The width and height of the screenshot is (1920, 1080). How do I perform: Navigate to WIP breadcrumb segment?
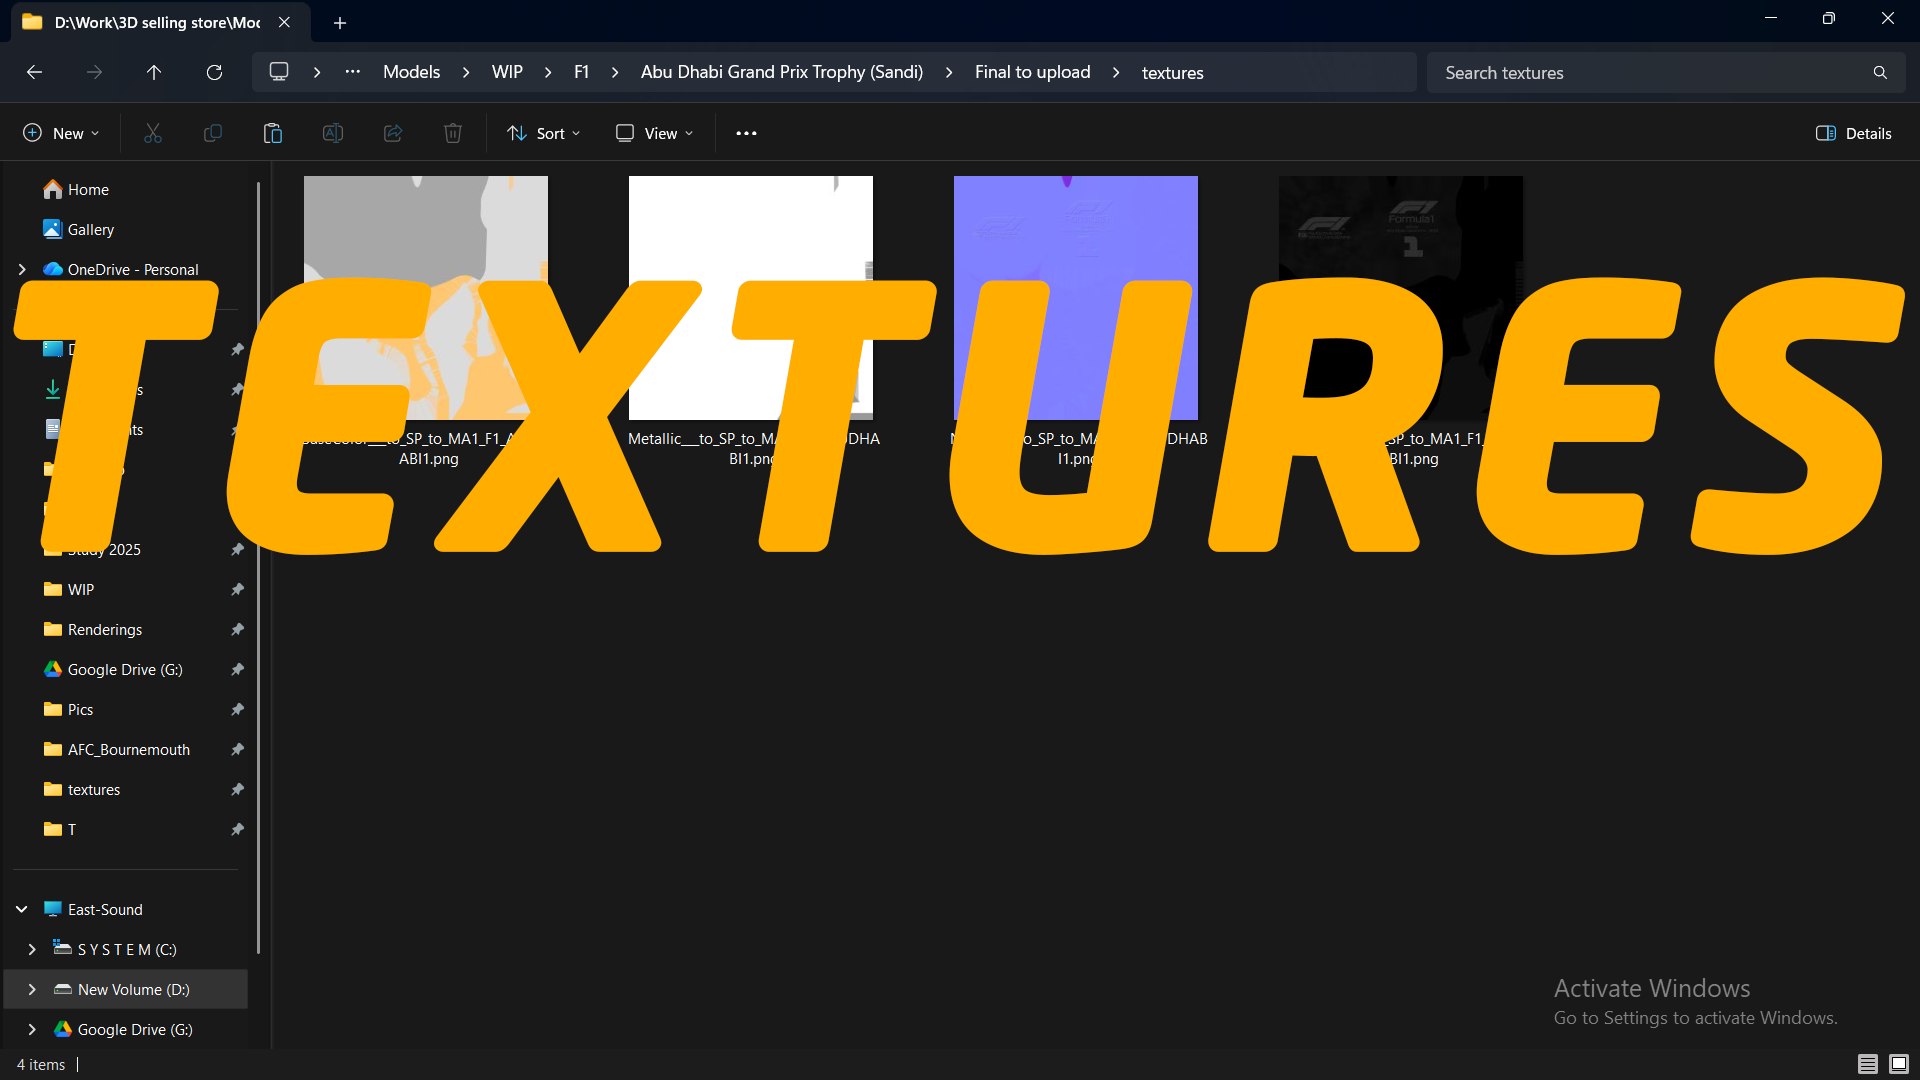[507, 72]
